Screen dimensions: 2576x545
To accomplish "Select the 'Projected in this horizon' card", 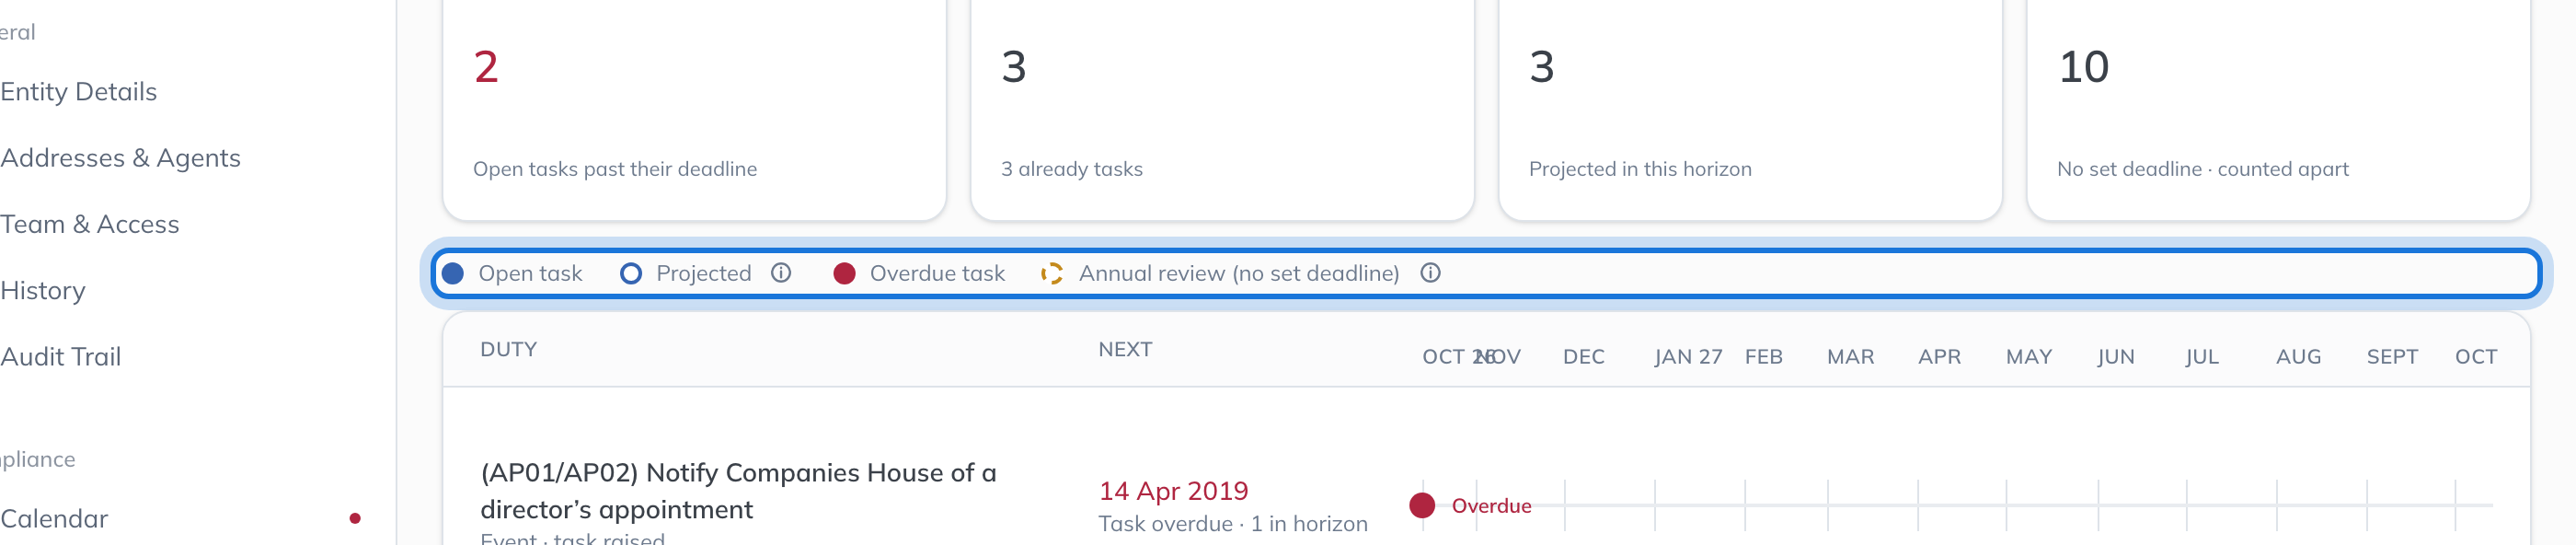I will click(x=1750, y=108).
